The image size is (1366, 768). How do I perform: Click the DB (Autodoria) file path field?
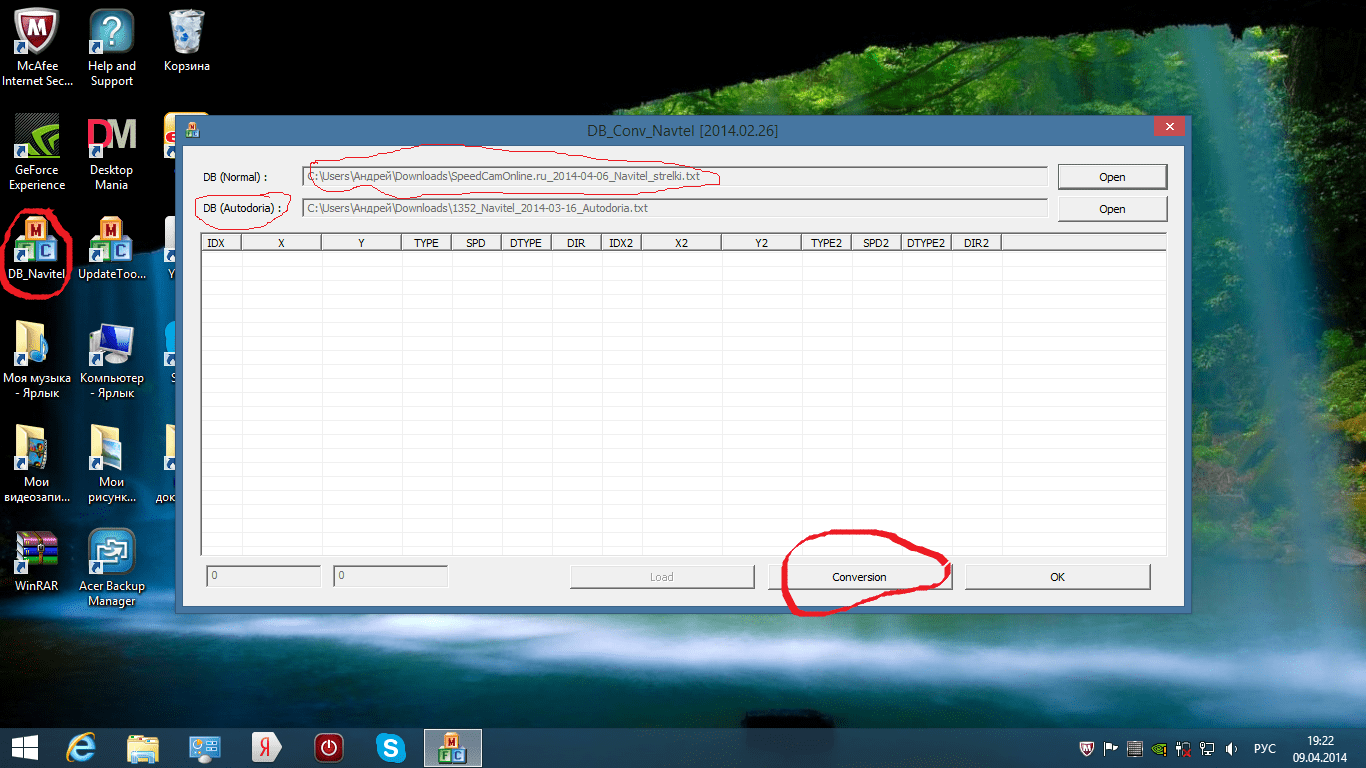click(x=675, y=208)
